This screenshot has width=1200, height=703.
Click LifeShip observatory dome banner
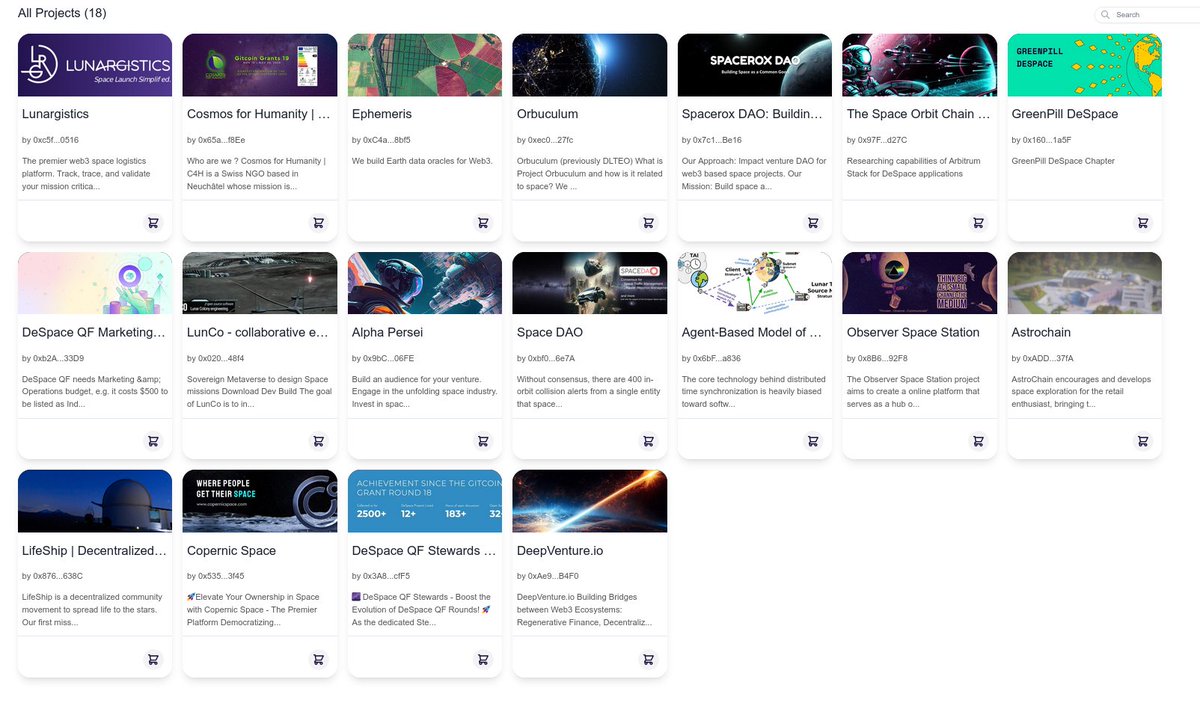(95, 501)
